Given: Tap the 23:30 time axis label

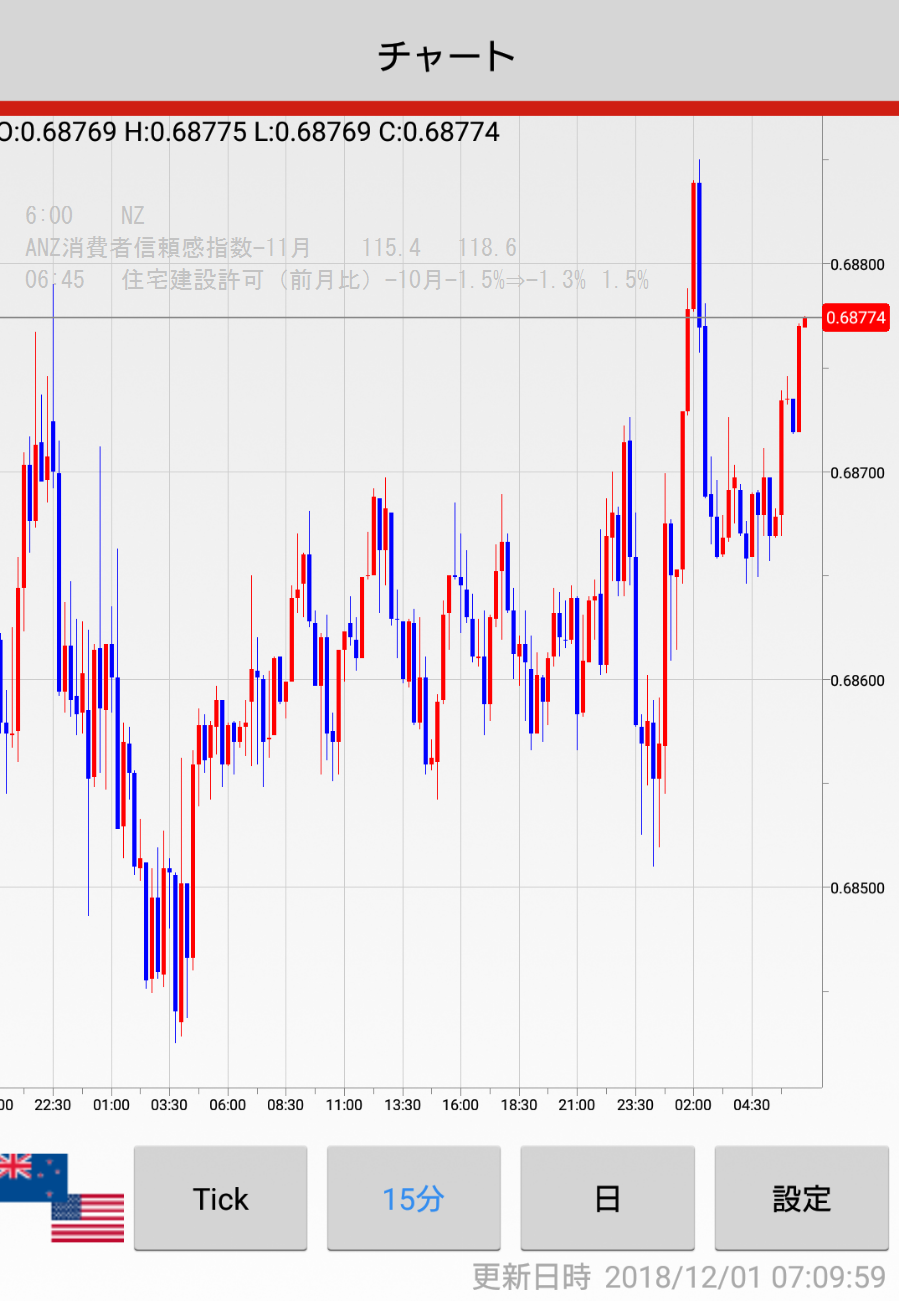Looking at the screenshot, I should [635, 1105].
